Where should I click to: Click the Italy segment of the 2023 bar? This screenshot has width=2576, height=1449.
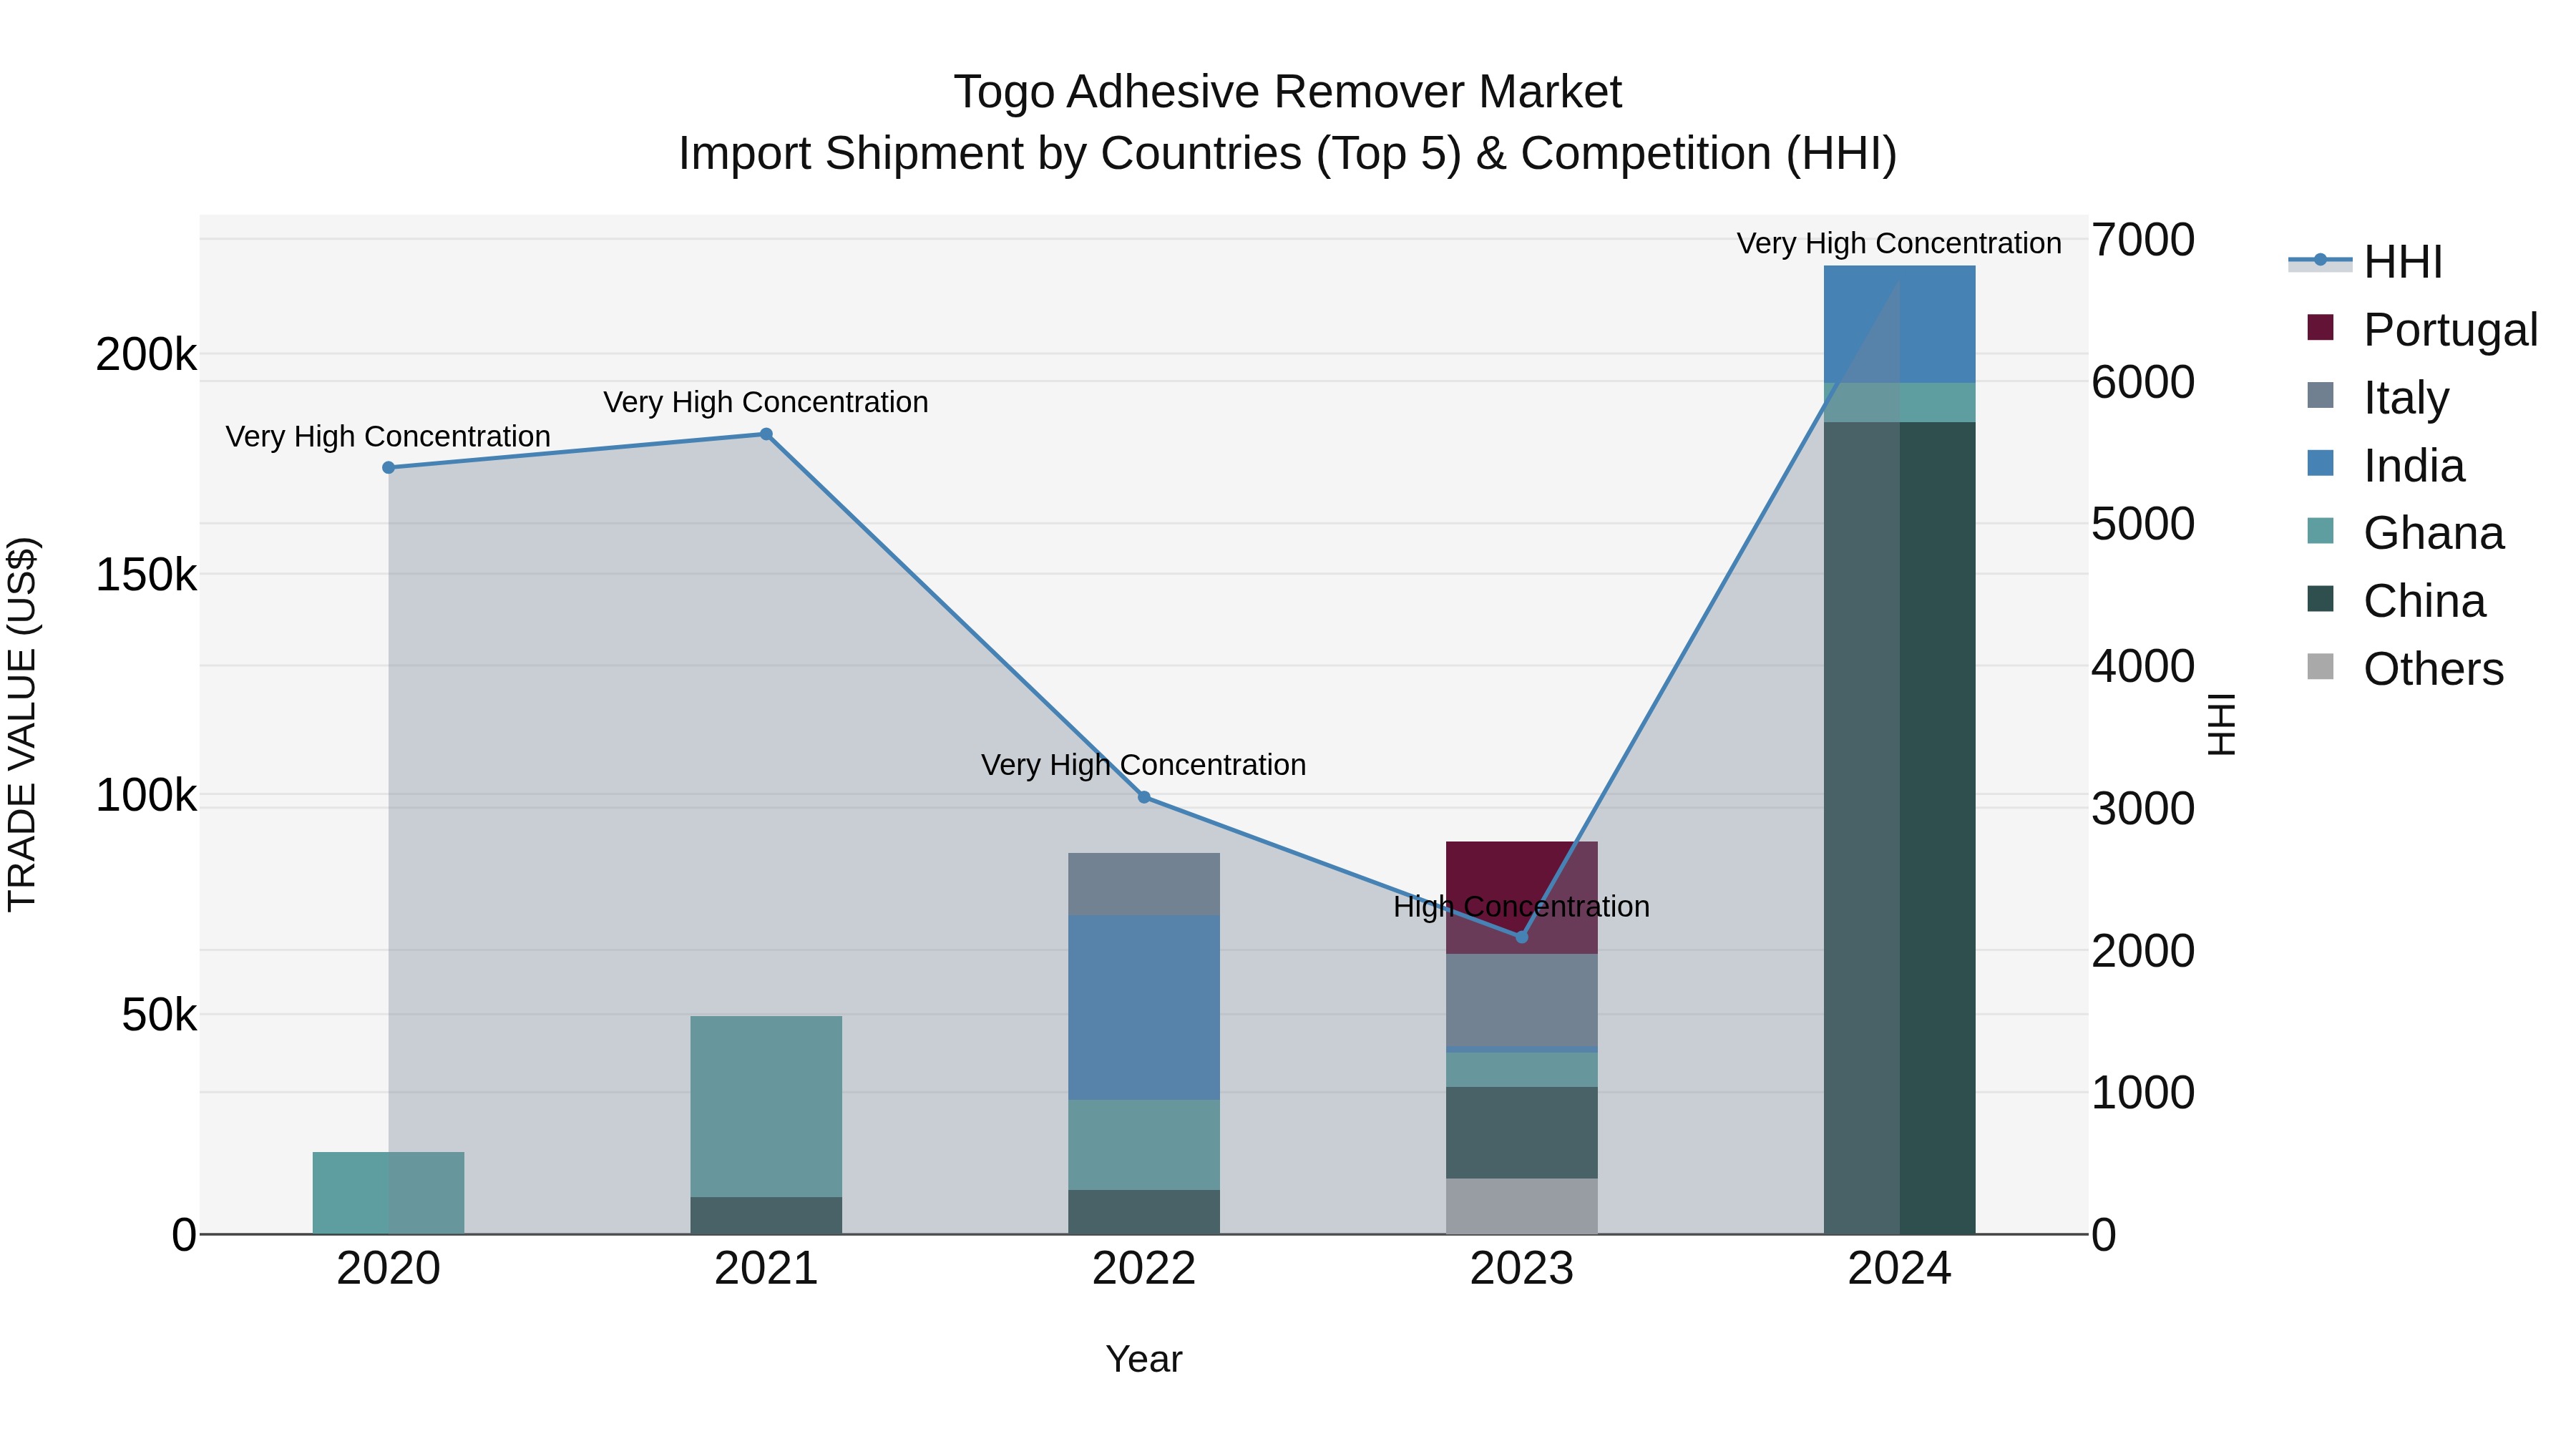coord(1522,1000)
